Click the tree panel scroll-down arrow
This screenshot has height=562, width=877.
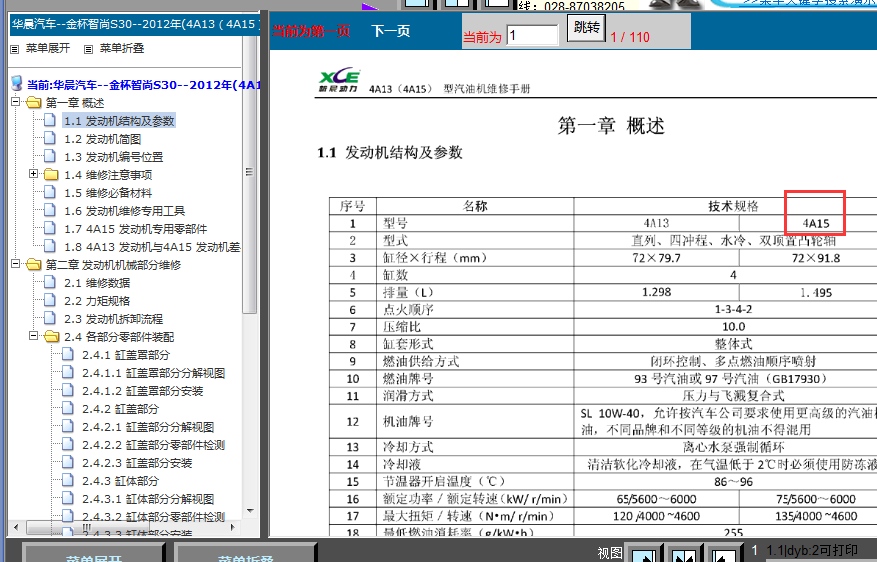[250, 511]
